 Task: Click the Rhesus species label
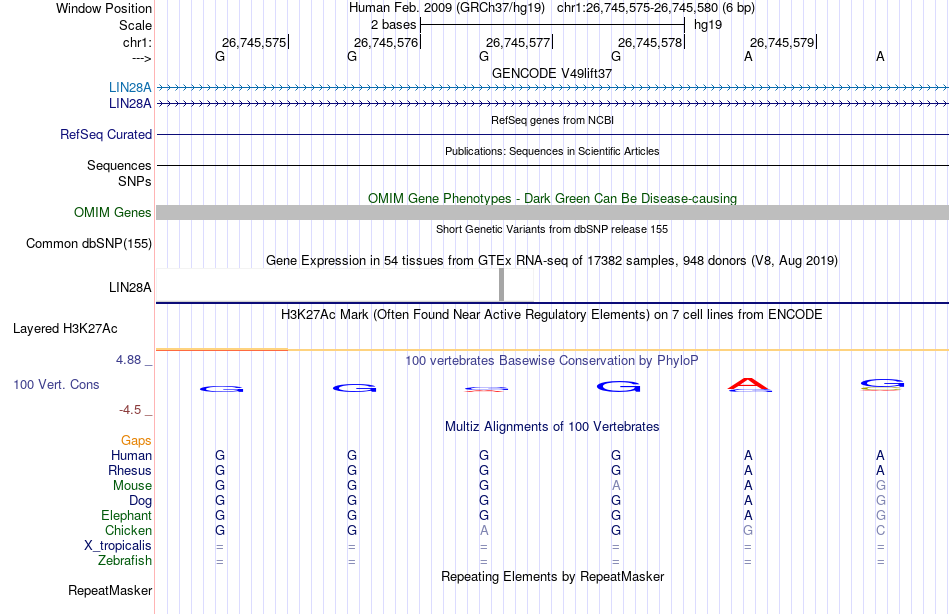pos(130,470)
